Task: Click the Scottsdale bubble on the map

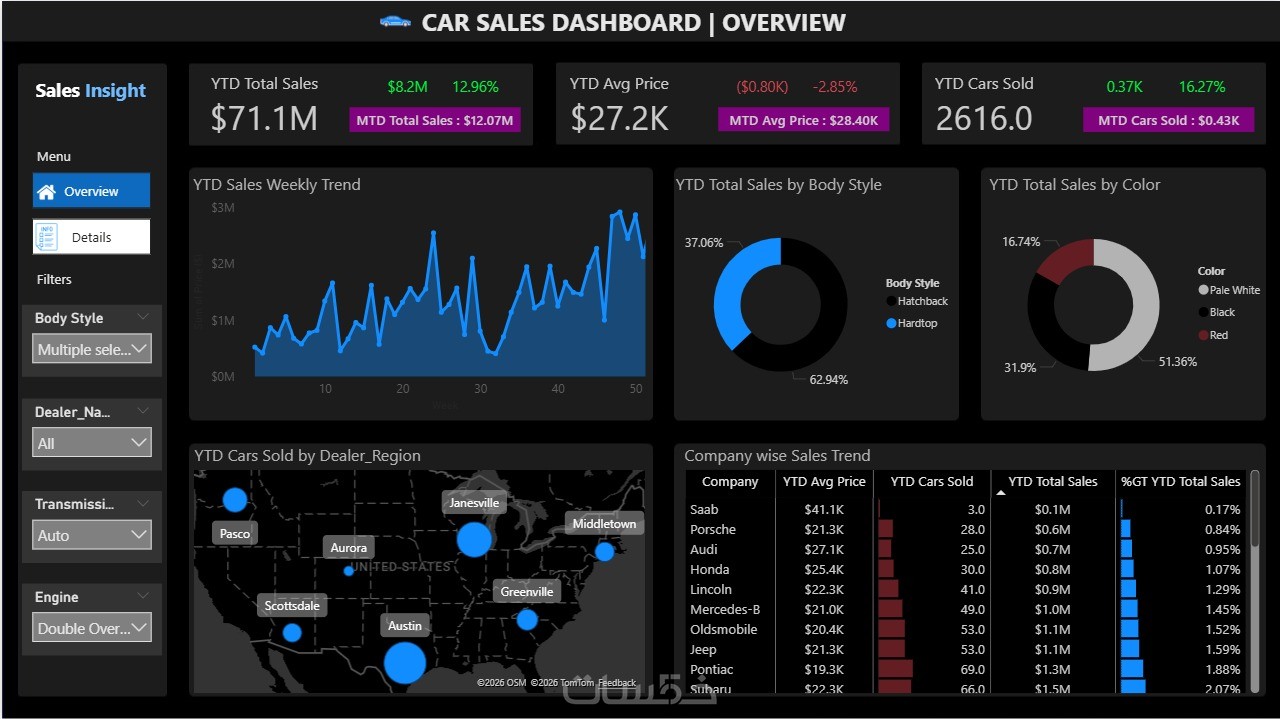Action: coord(292,632)
